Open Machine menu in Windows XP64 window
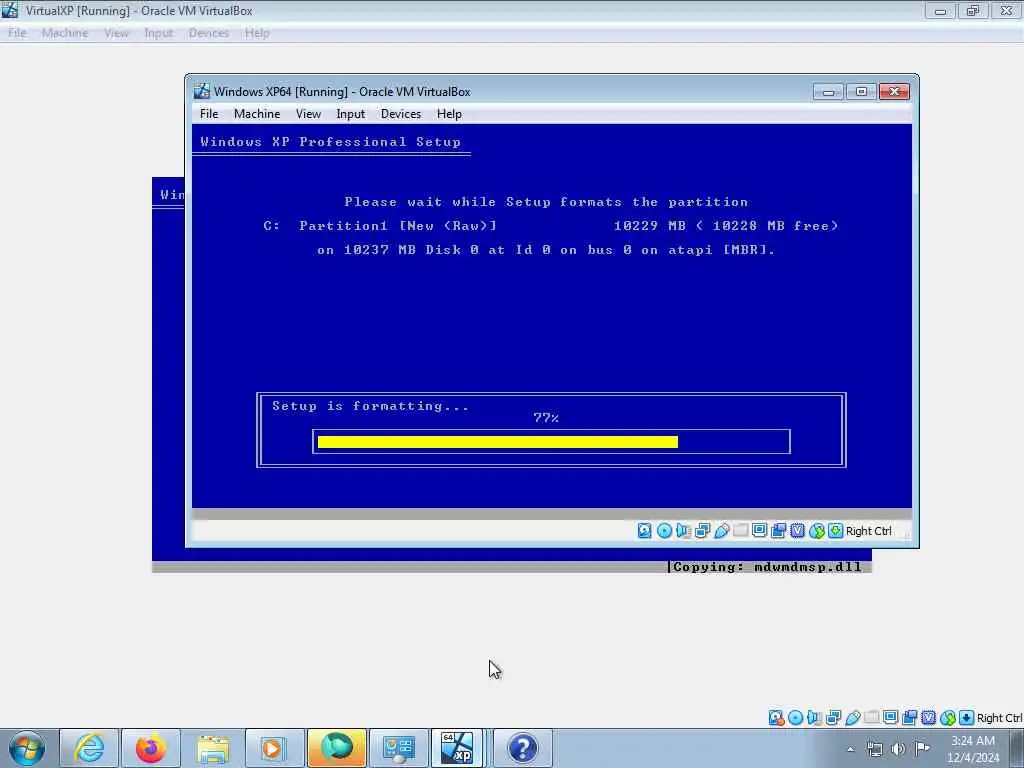 (257, 114)
